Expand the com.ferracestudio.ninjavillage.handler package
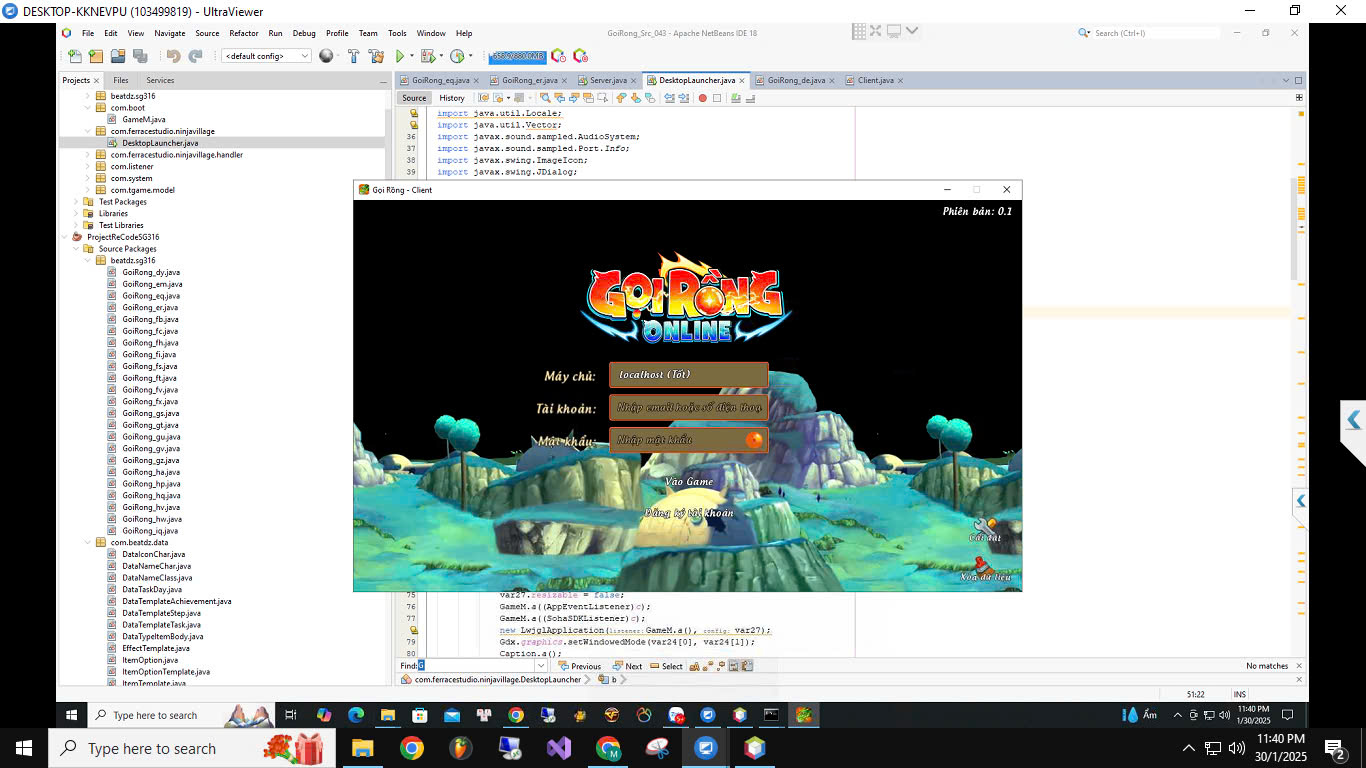 (88, 154)
